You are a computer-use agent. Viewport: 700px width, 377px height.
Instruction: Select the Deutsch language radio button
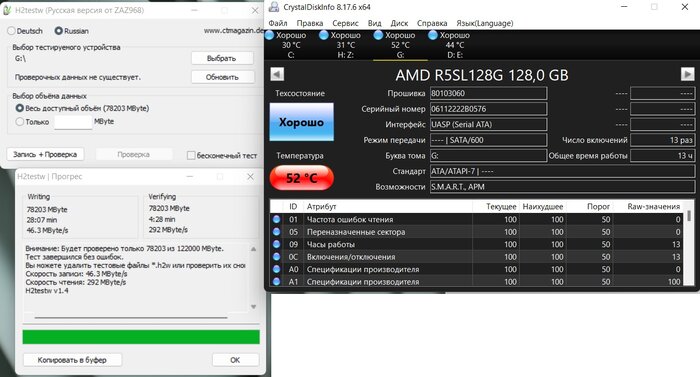pyautogui.click(x=11, y=31)
